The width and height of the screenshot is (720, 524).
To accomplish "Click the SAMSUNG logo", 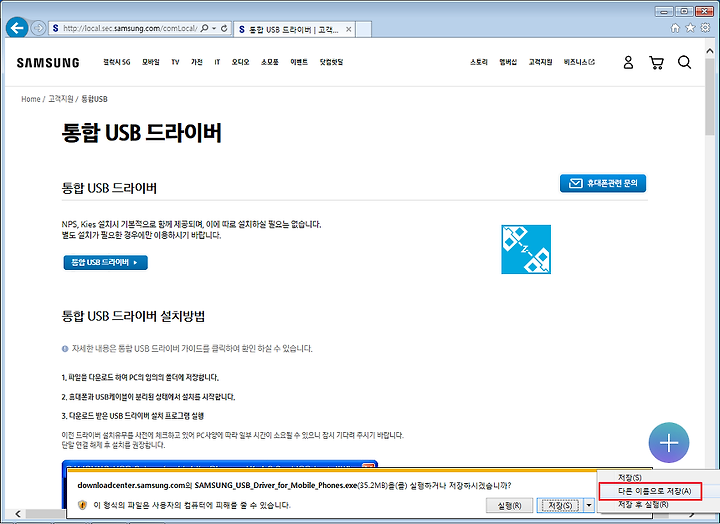I will [48, 62].
